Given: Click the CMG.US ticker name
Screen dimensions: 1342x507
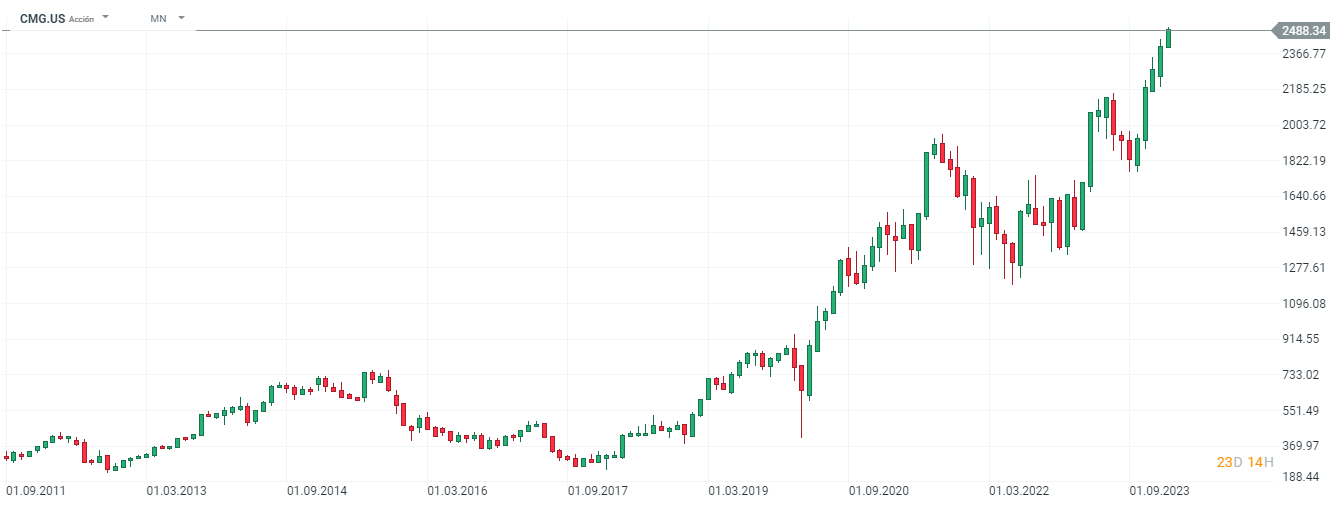Looking at the screenshot, I should [x=41, y=19].
